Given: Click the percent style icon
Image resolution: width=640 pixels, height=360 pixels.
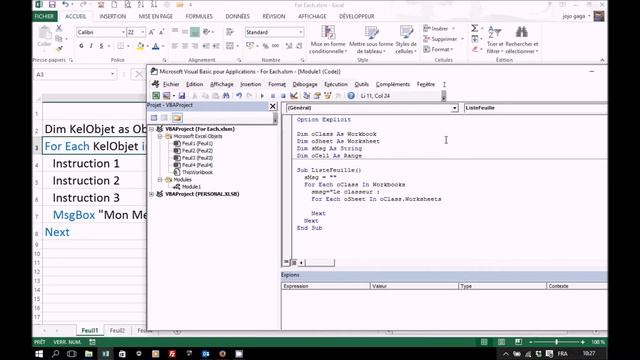Looking at the screenshot, I should coord(265,46).
